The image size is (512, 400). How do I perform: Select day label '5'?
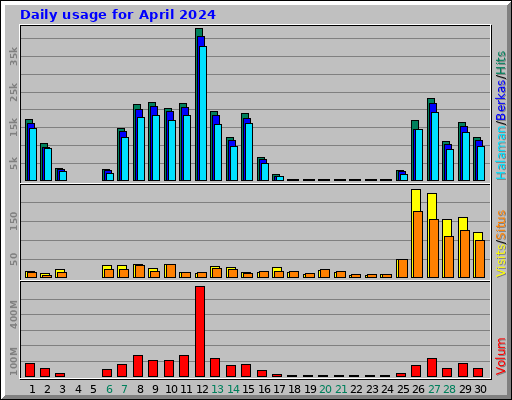(x=93, y=389)
